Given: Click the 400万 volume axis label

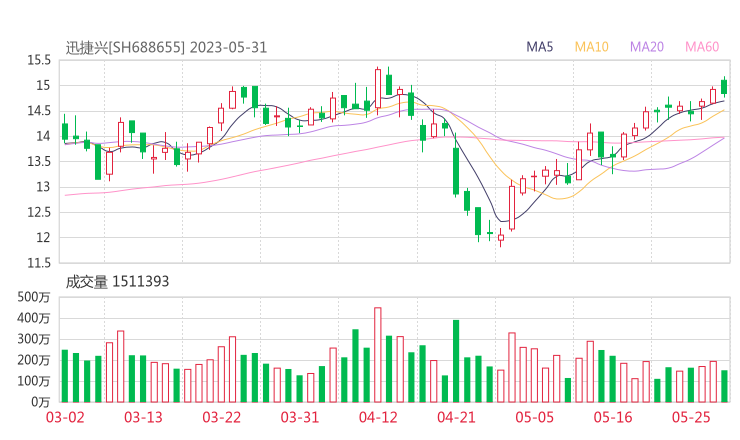Looking at the screenshot, I should pyautogui.click(x=34, y=318).
